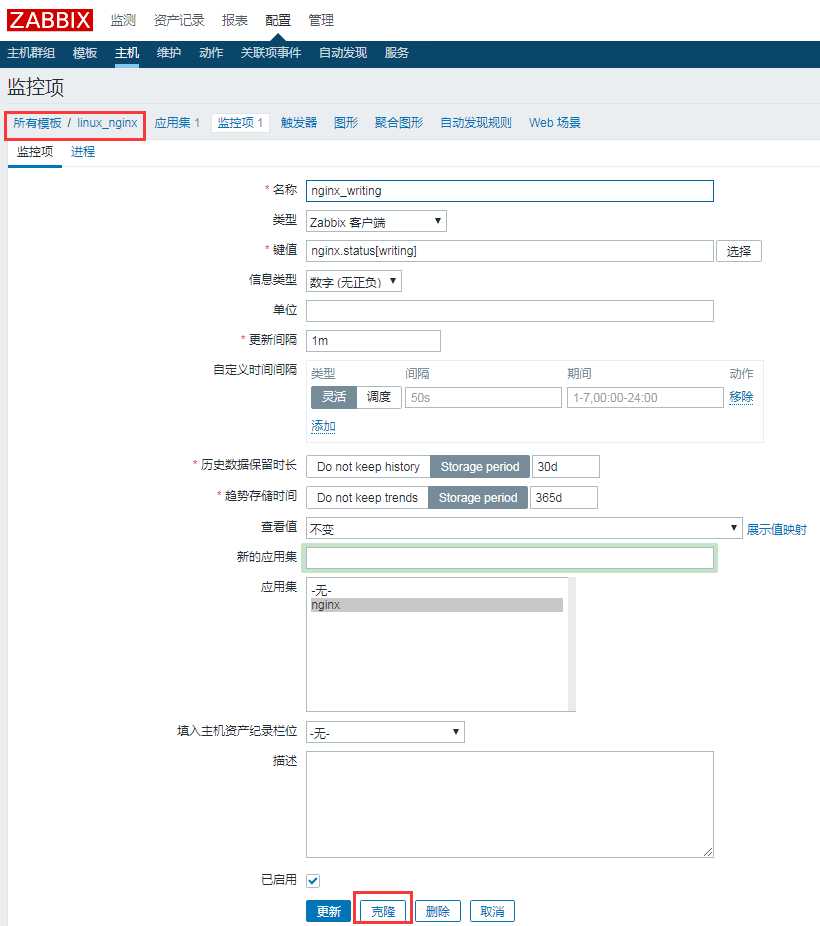Switch to 监控项 tab
This screenshot has width=820, height=926.
[35, 152]
